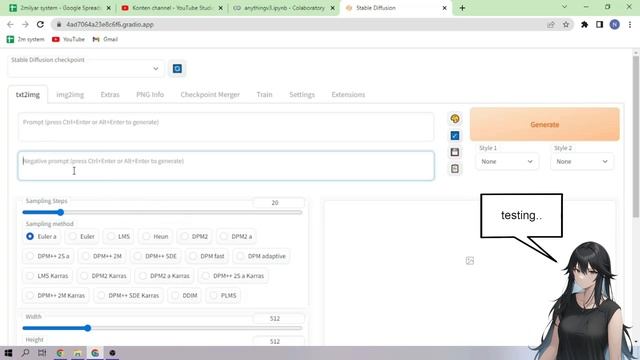Select the LMS Karras sampling method
This screenshot has height=360, width=640.
point(48,276)
